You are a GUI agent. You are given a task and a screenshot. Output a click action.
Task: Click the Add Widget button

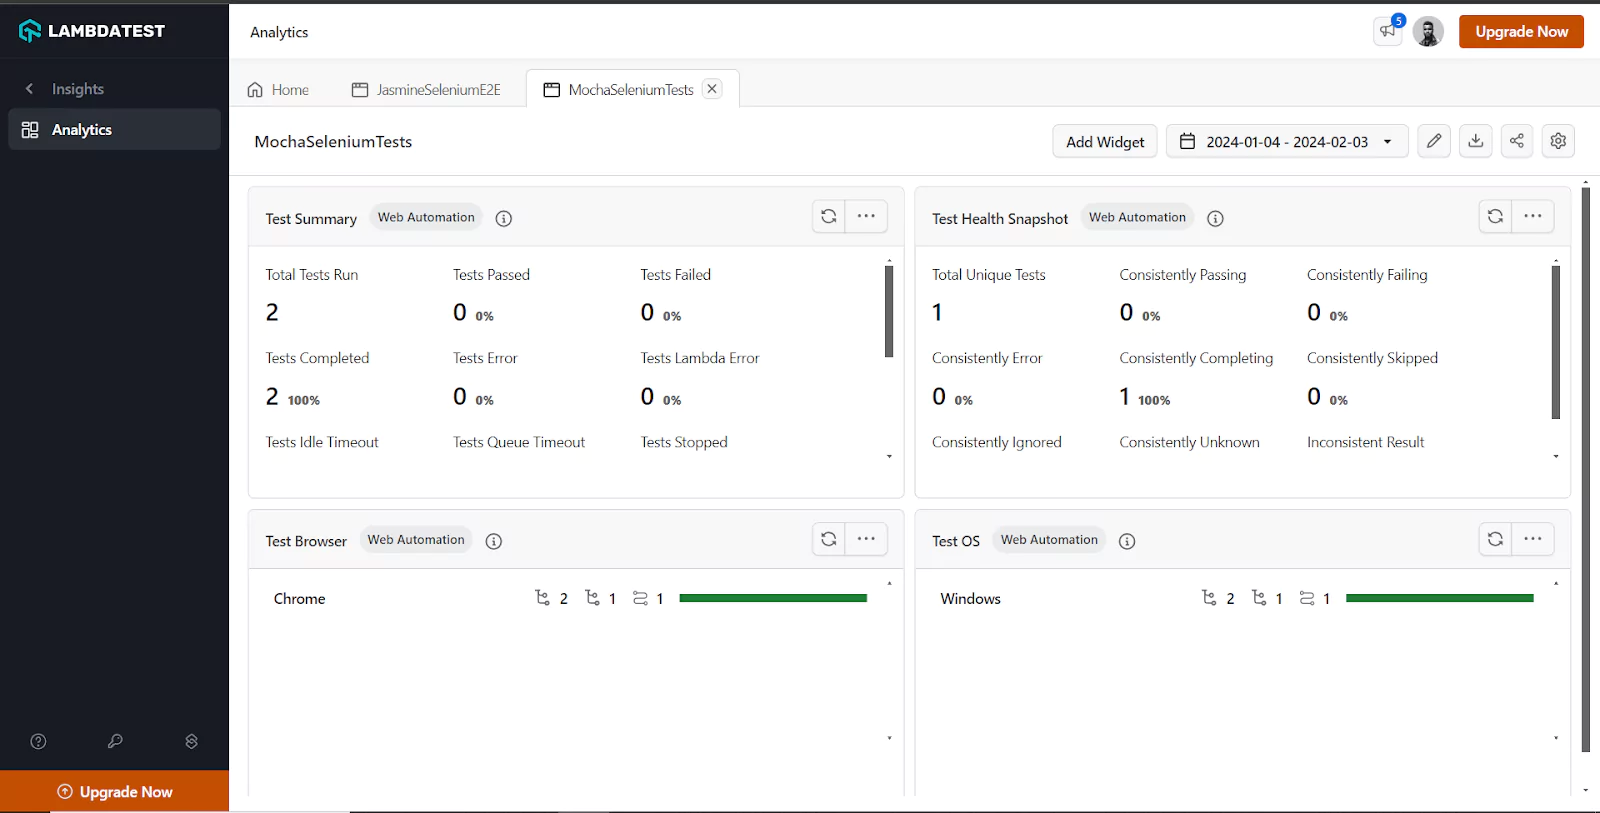(x=1105, y=142)
